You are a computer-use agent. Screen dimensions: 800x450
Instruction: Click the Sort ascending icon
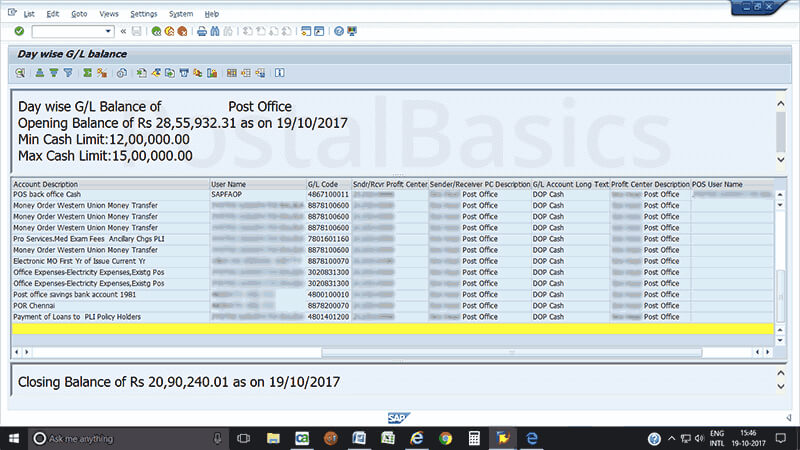pos(40,73)
